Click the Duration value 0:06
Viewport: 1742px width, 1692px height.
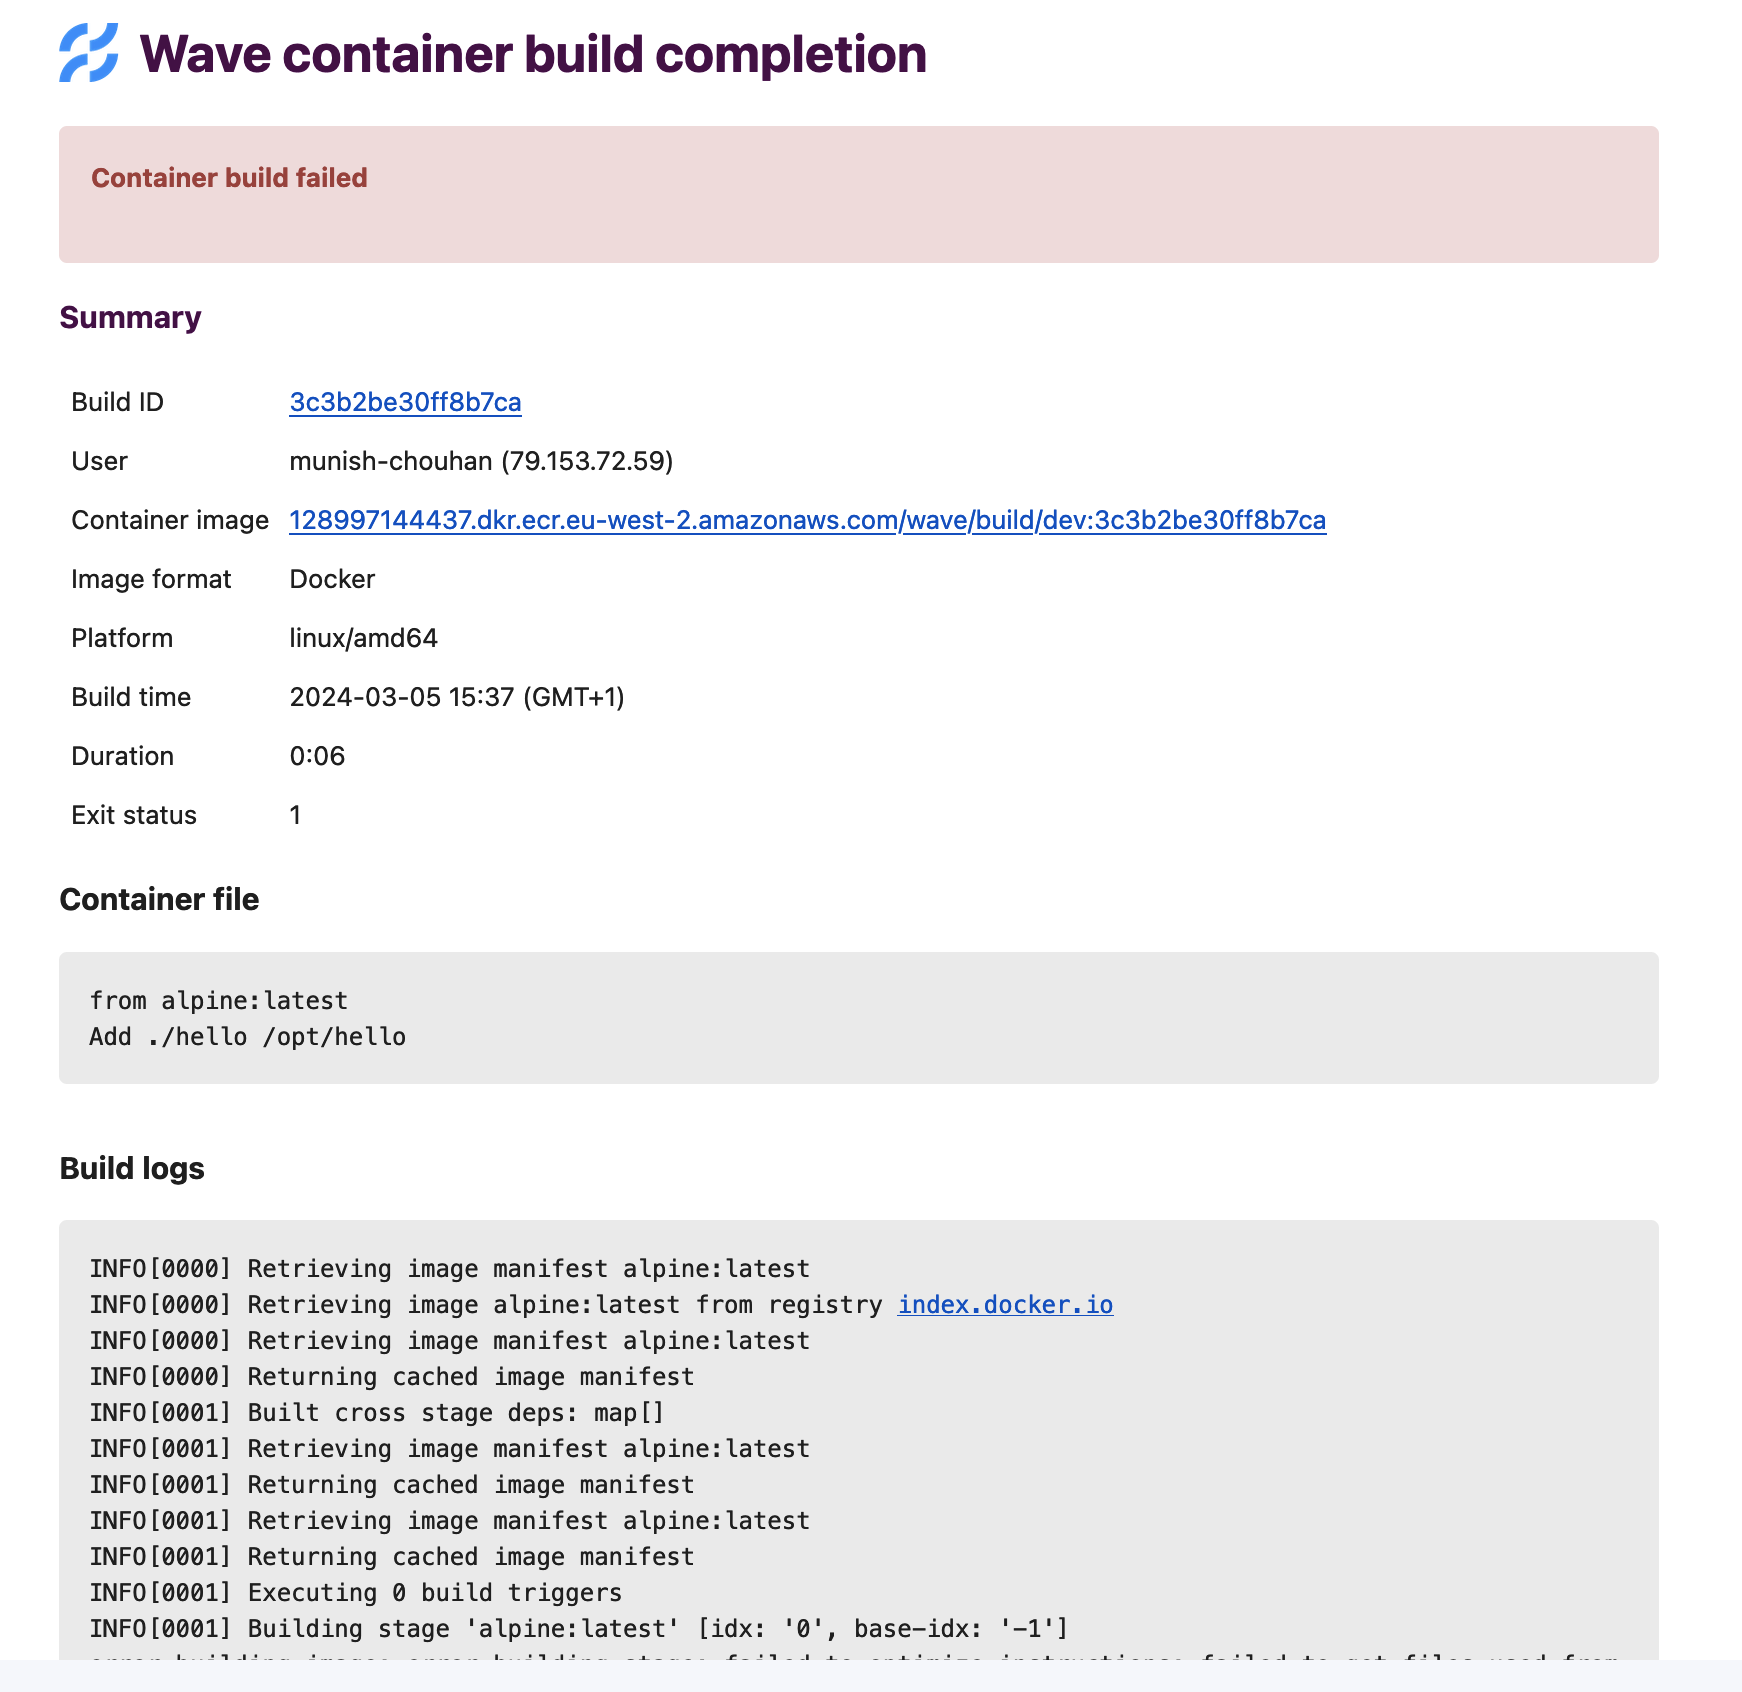(317, 756)
